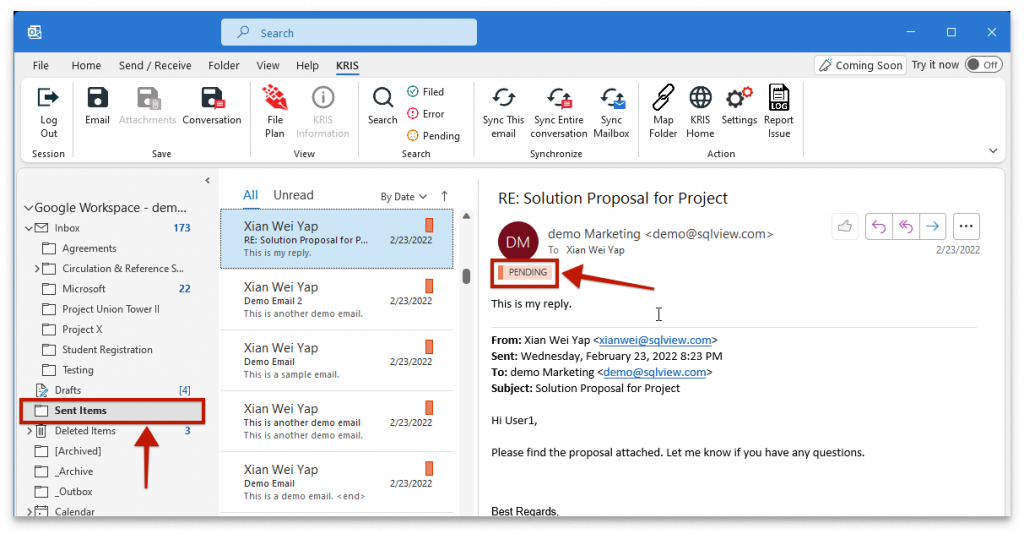Click the sort direction arrow

pos(445,196)
